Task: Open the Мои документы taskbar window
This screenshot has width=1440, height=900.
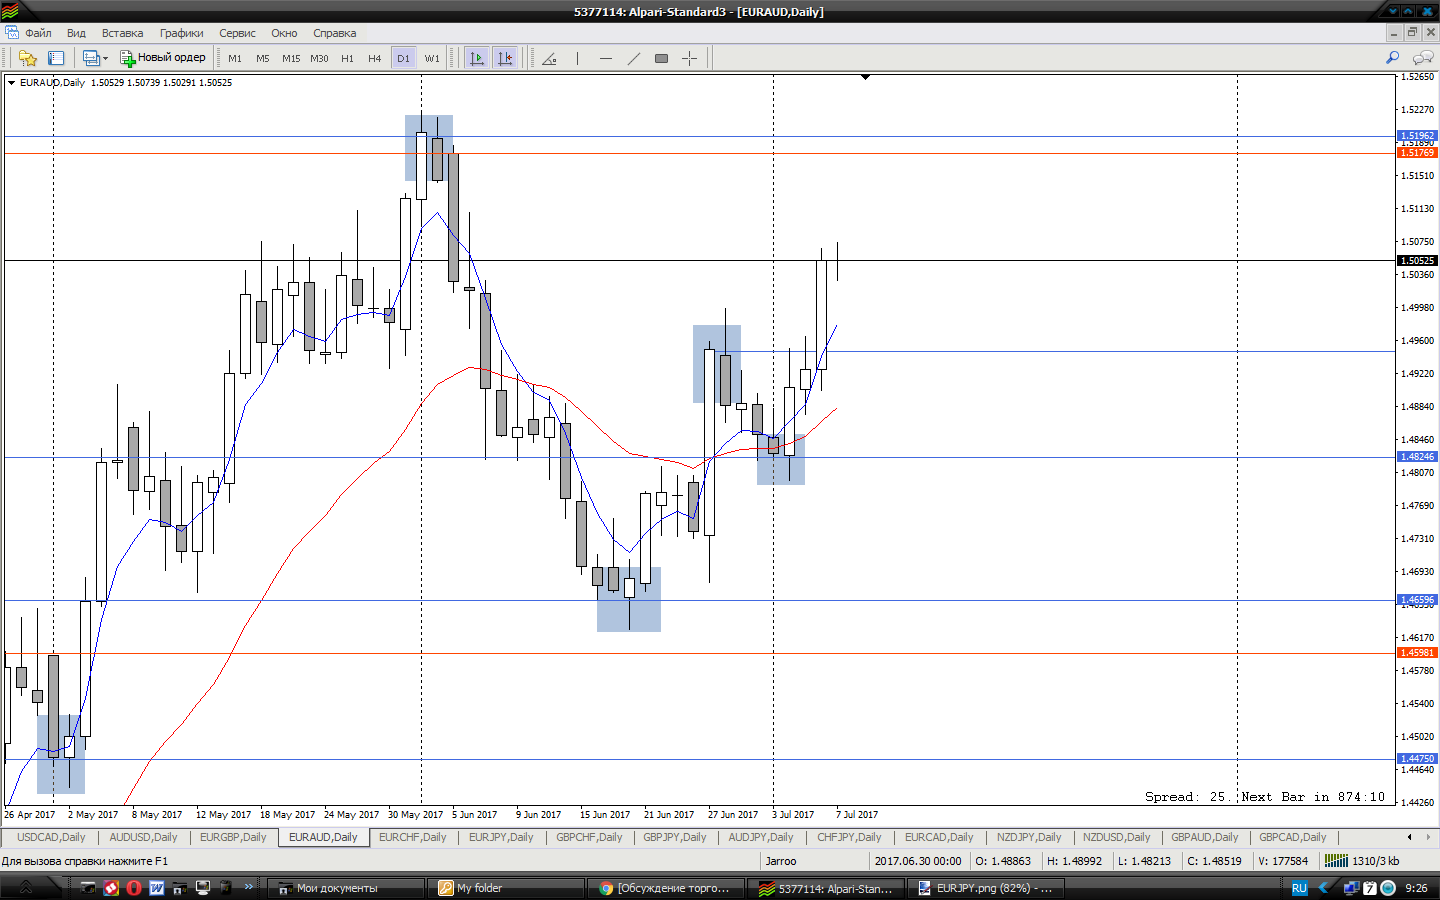Action: coord(346,888)
